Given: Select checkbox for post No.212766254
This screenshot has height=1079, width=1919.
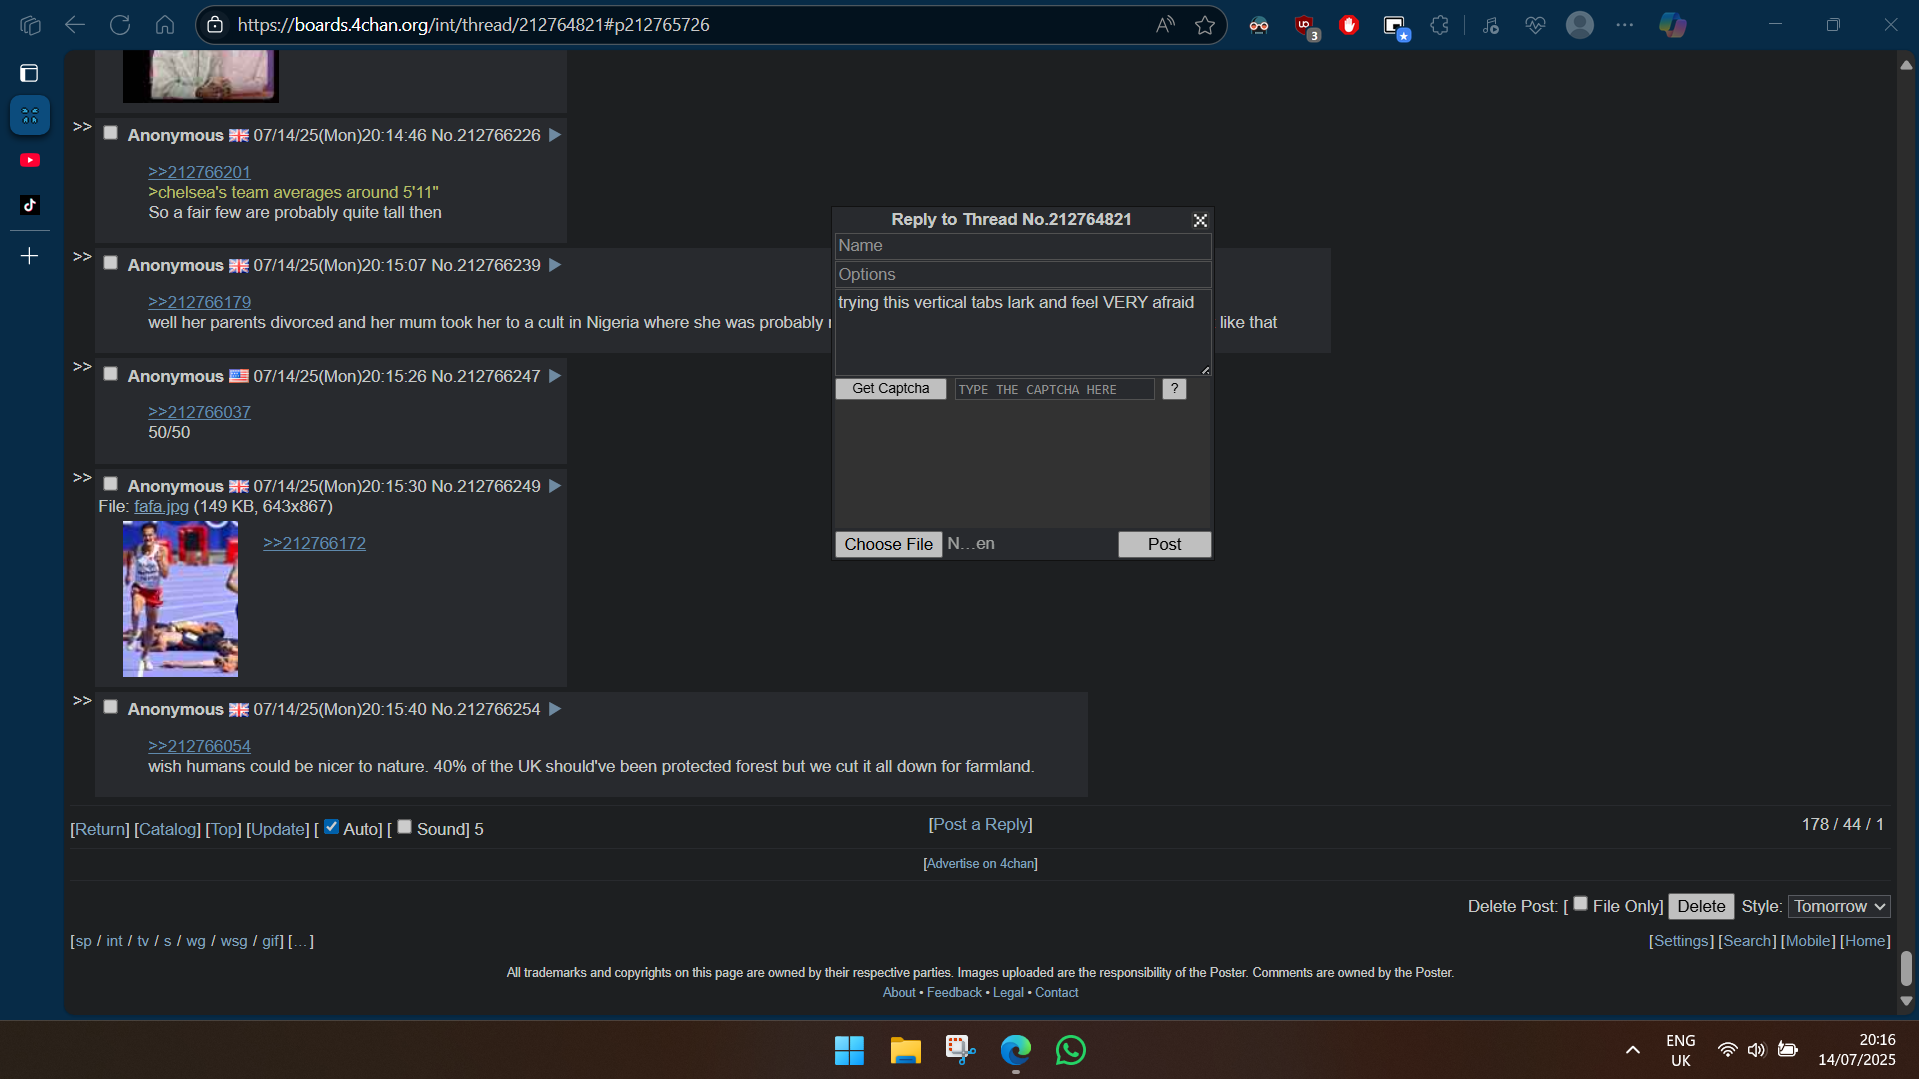Looking at the screenshot, I should point(111,707).
